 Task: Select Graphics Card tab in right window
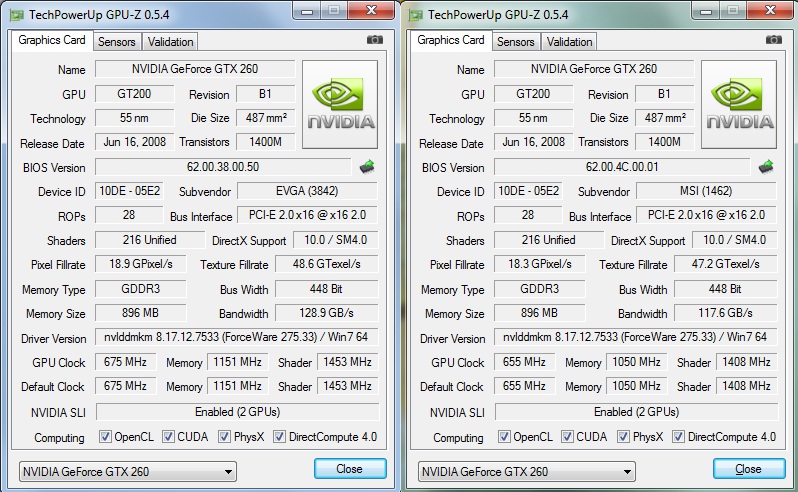[451, 40]
